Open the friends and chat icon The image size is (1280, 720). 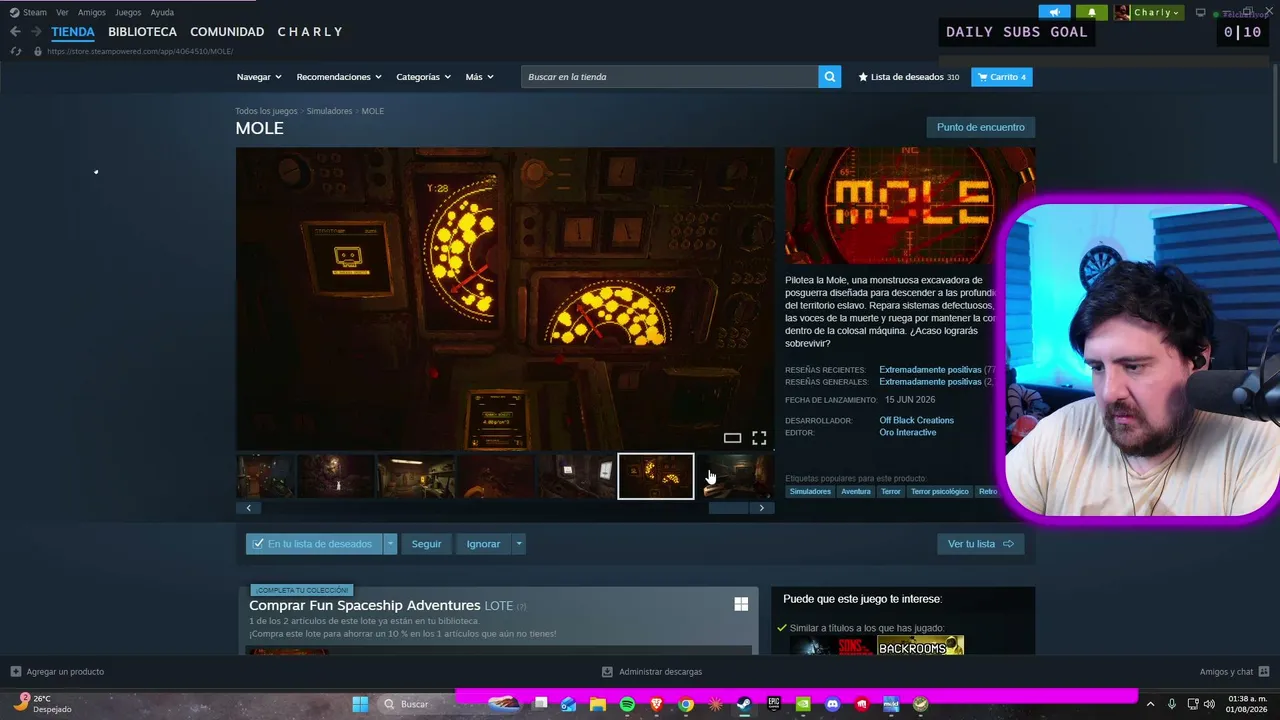click(1264, 672)
